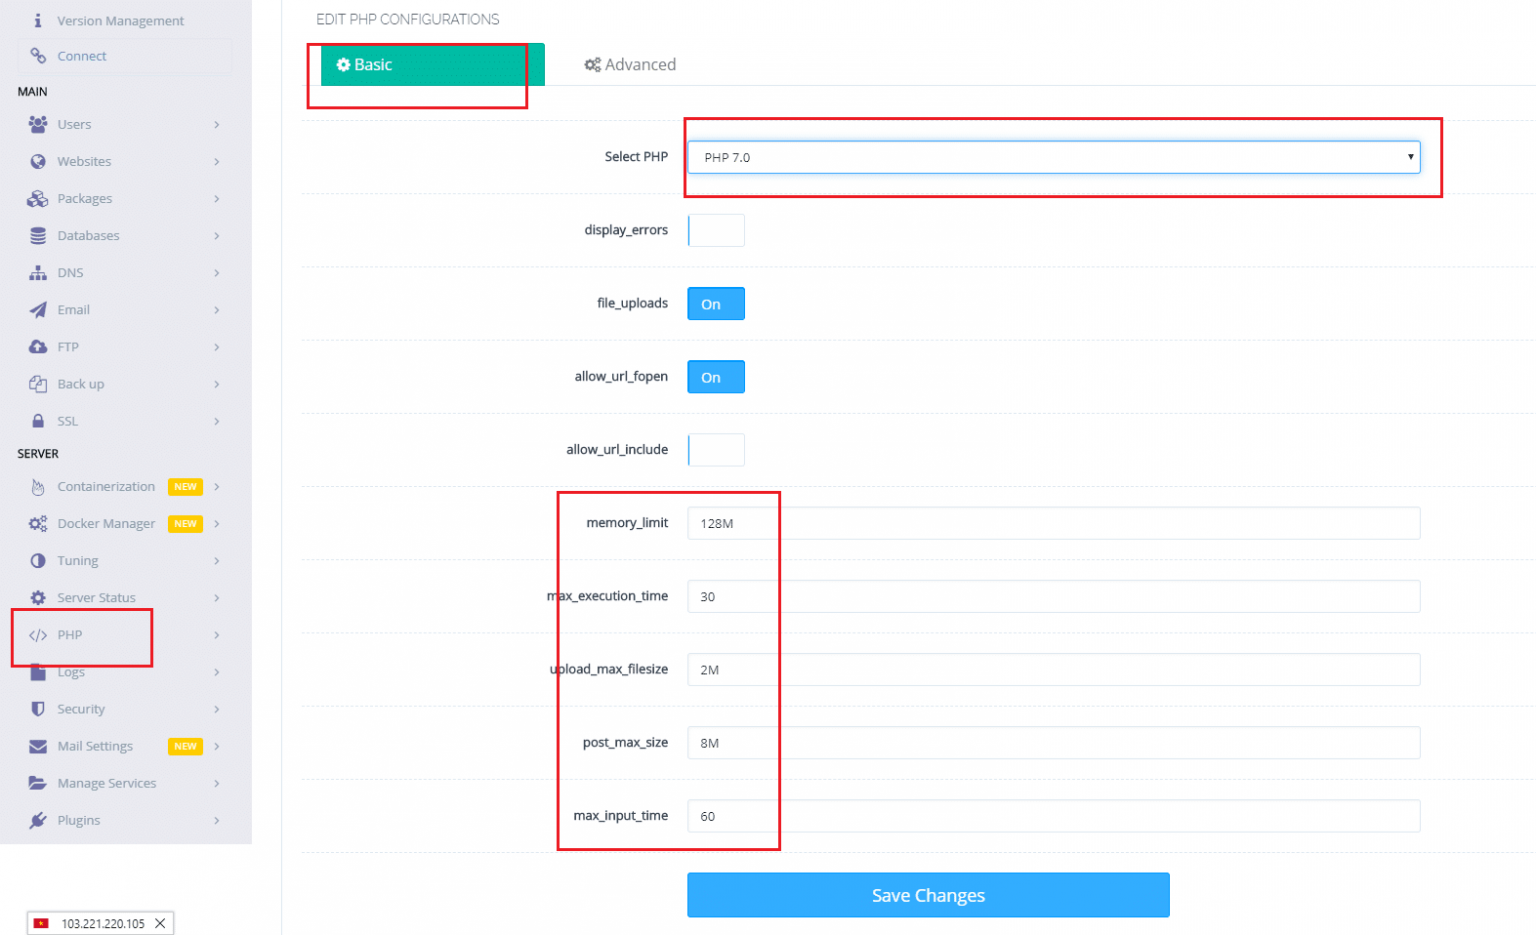Image resolution: width=1536 pixels, height=935 pixels.
Task: Open the Containerization fire icon
Action: tap(37, 486)
